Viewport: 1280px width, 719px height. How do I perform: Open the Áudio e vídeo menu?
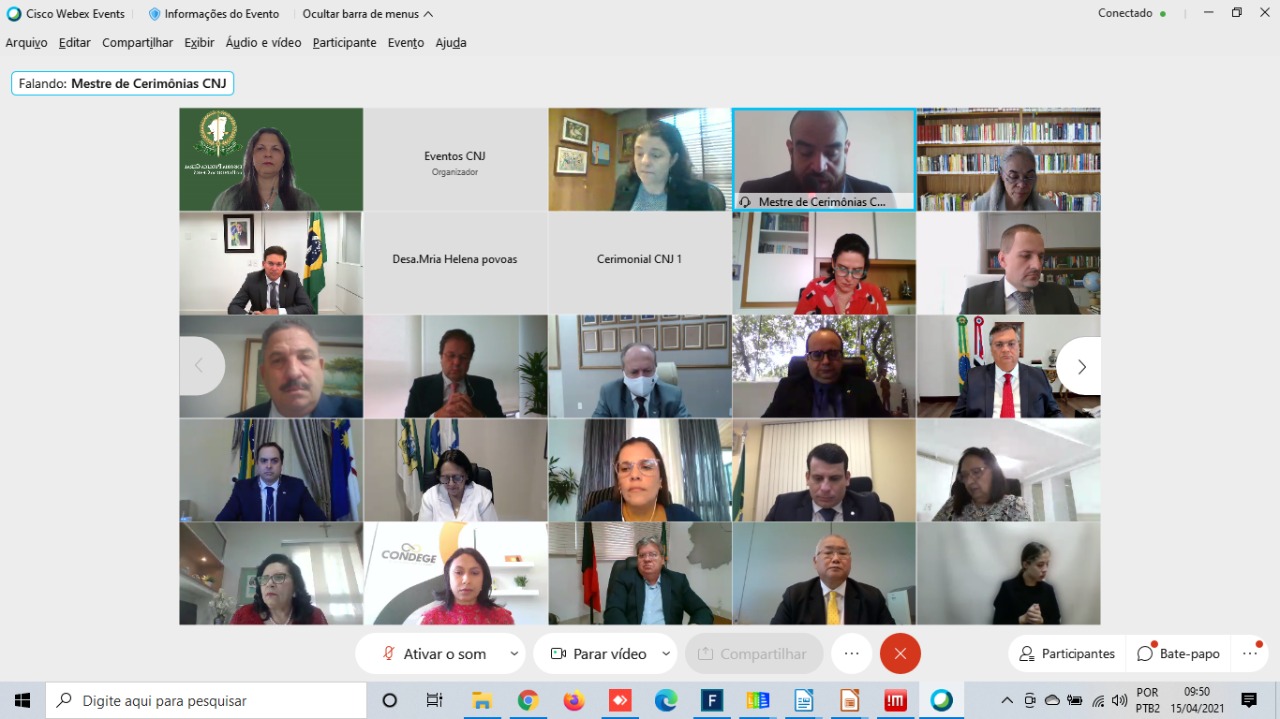click(263, 43)
